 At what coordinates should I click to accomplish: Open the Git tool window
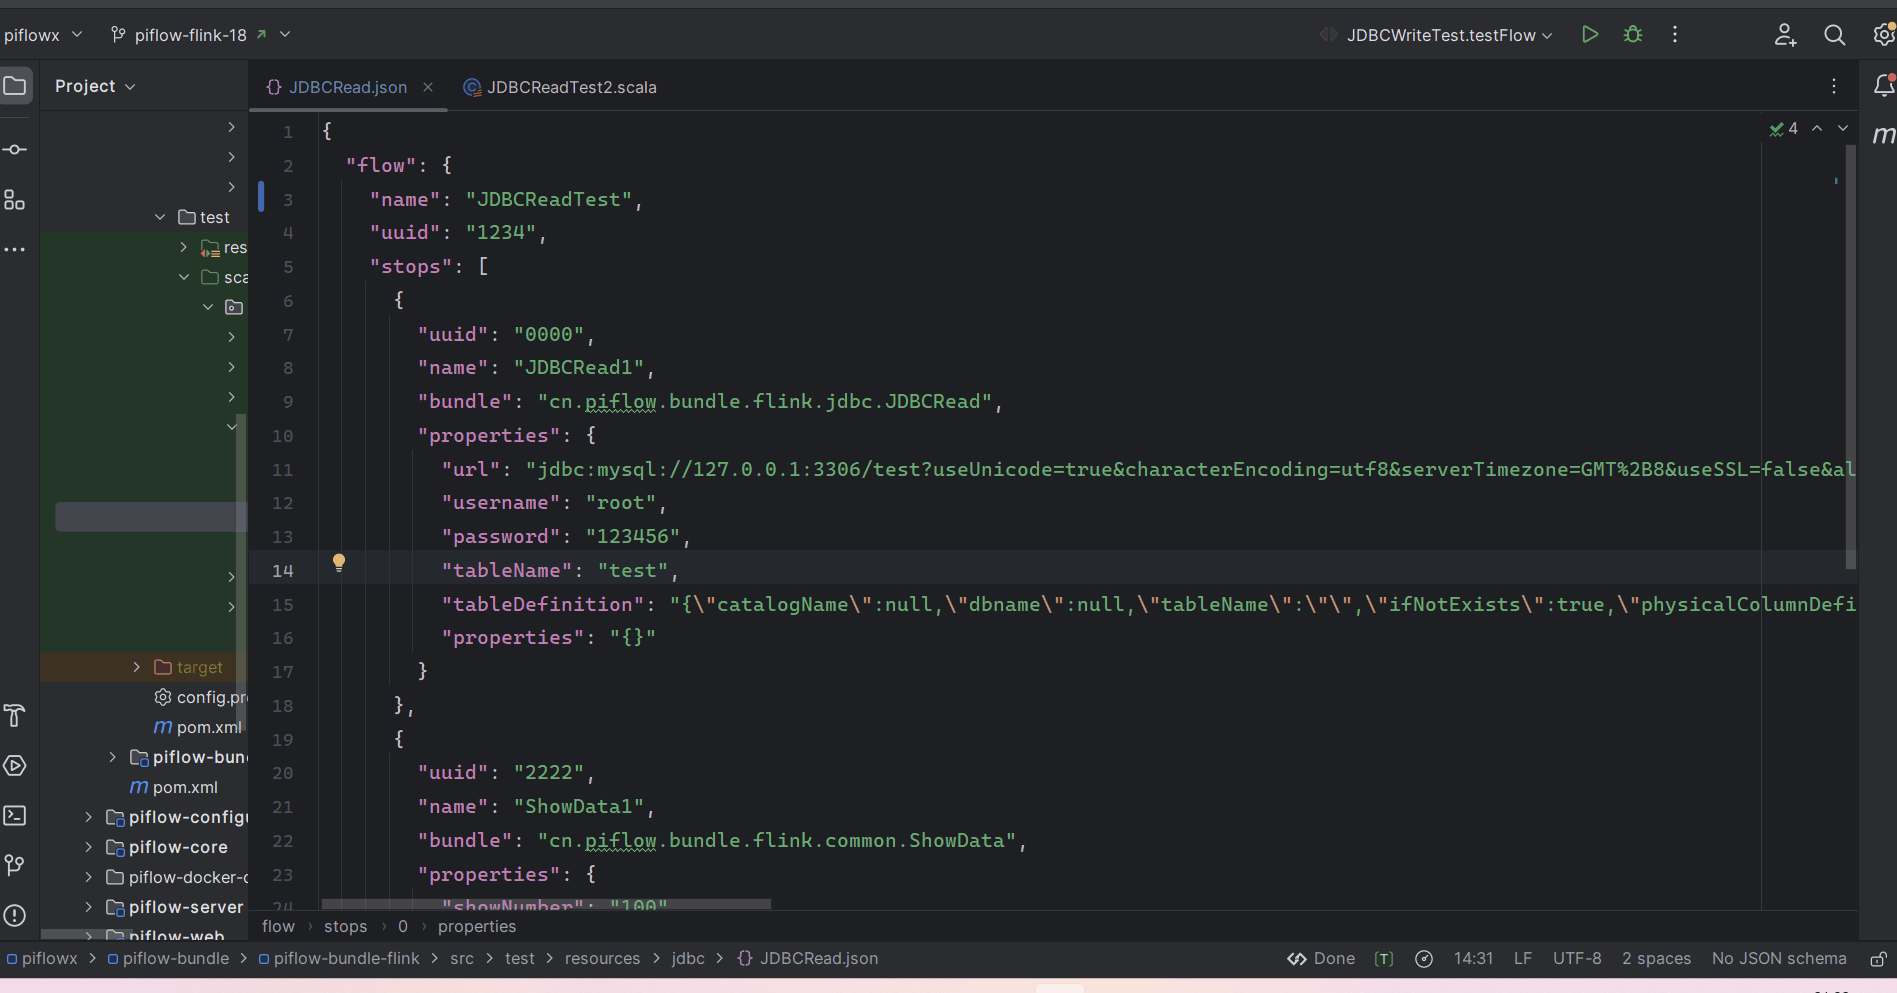click(15, 865)
